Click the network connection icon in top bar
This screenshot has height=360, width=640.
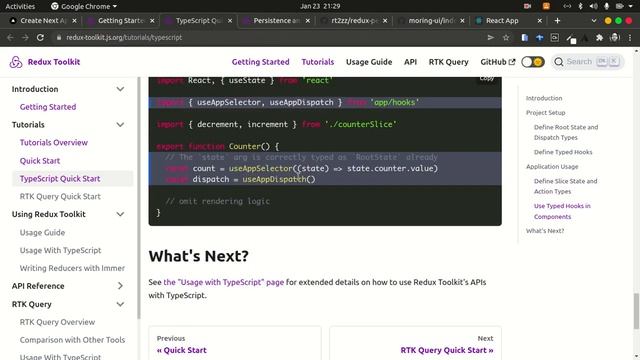point(567,6)
